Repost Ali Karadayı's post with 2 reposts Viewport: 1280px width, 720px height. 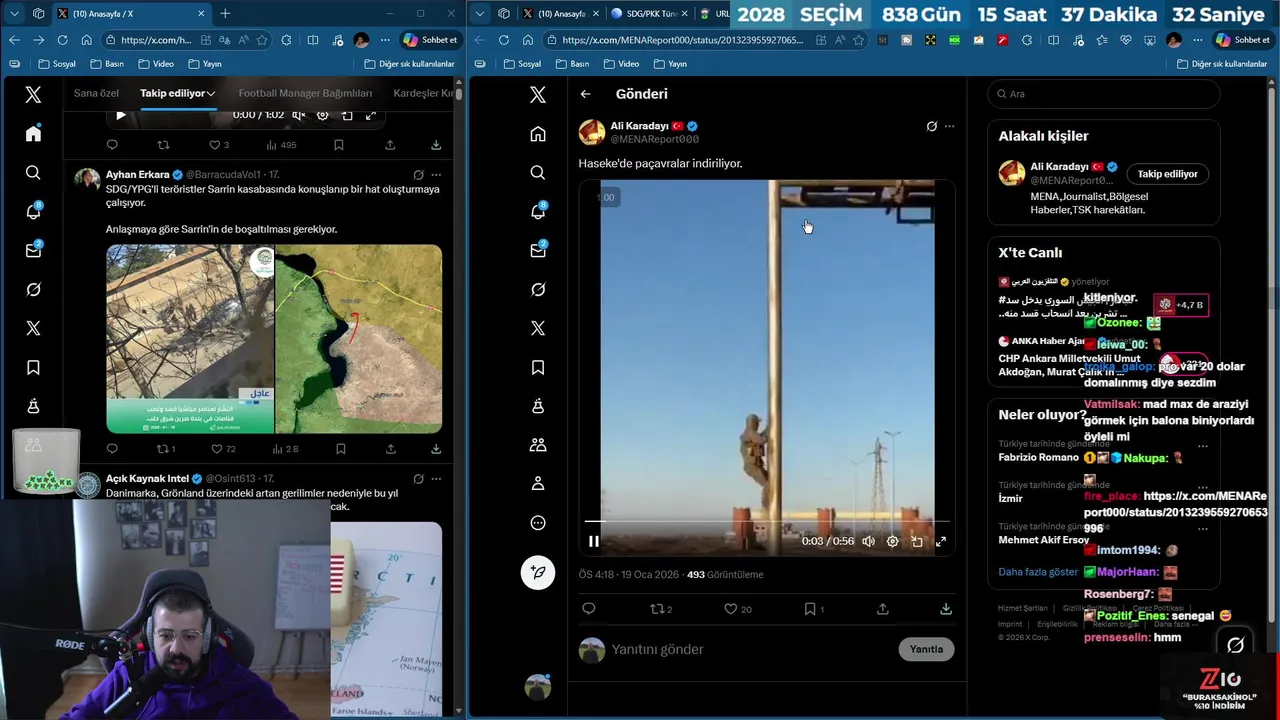point(661,608)
